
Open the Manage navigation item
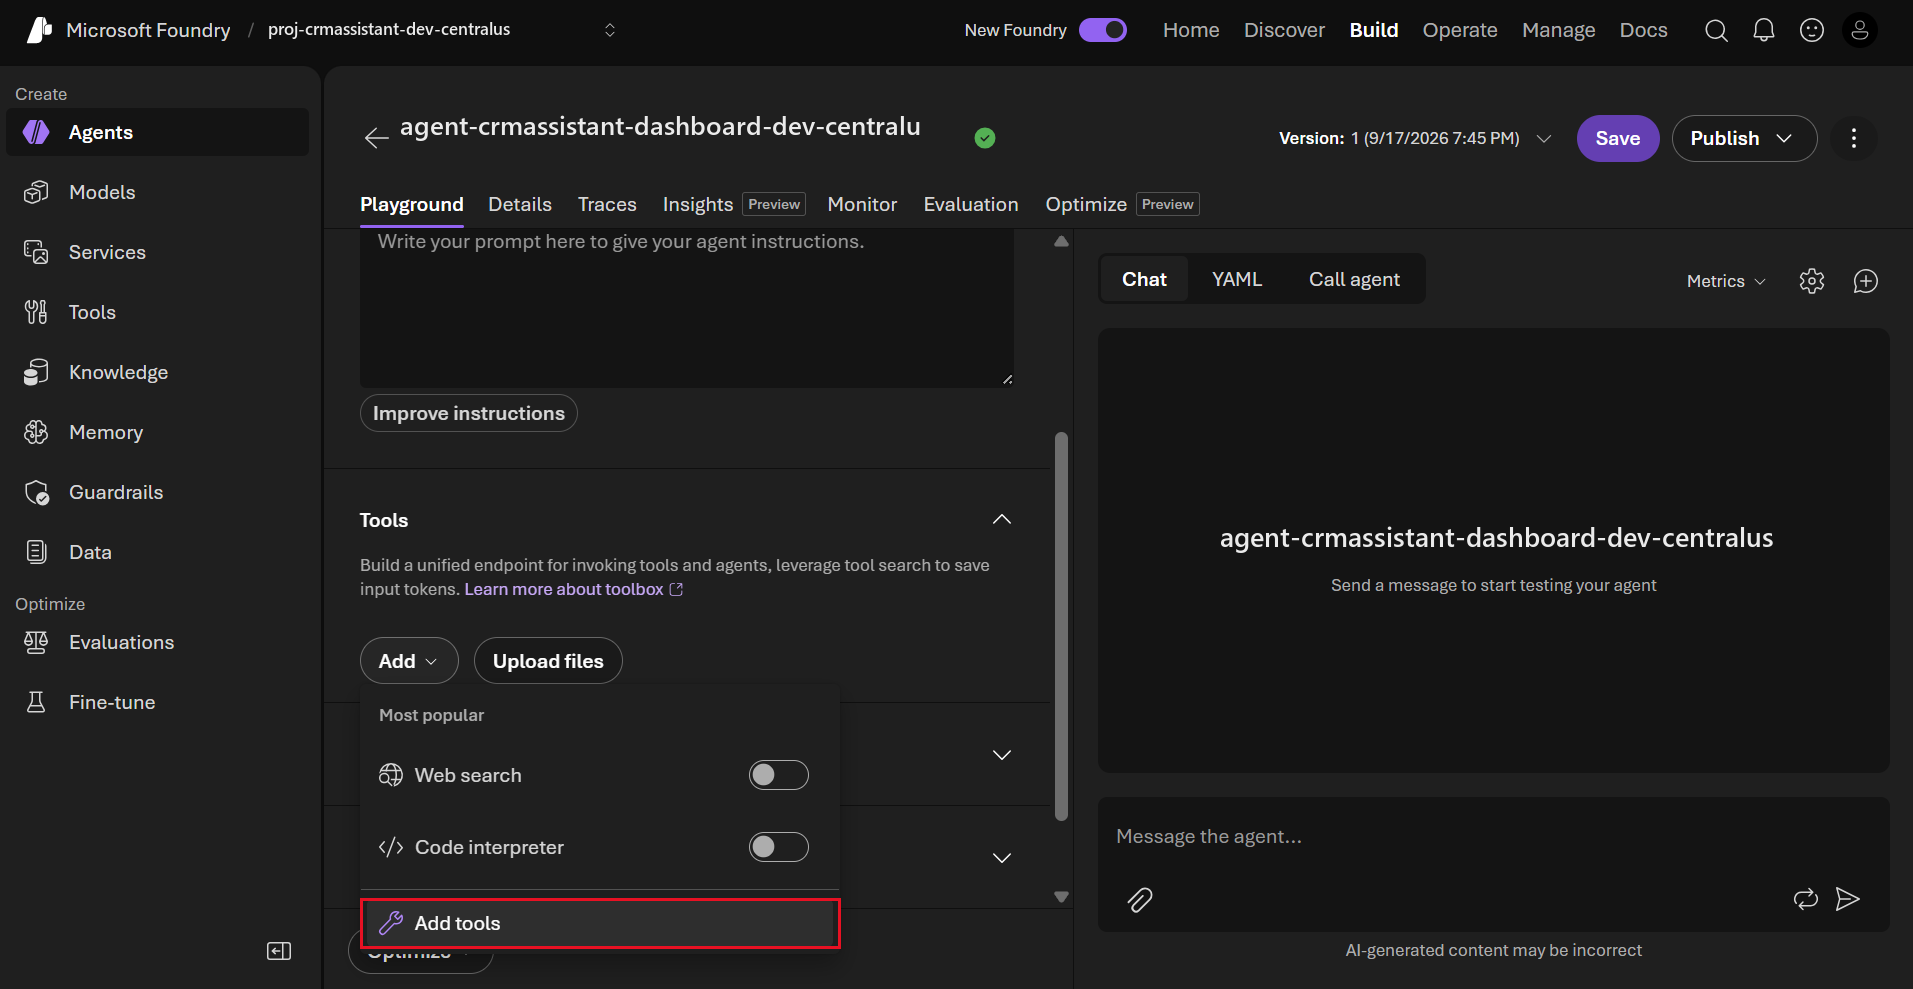click(x=1558, y=30)
